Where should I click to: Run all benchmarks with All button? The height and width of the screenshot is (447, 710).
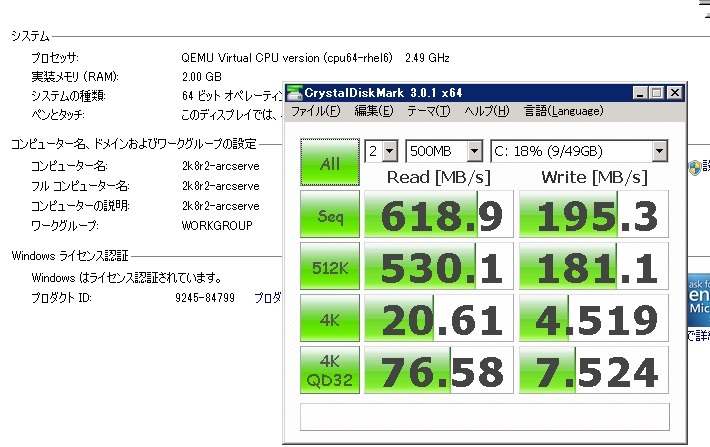[x=330, y=162]
